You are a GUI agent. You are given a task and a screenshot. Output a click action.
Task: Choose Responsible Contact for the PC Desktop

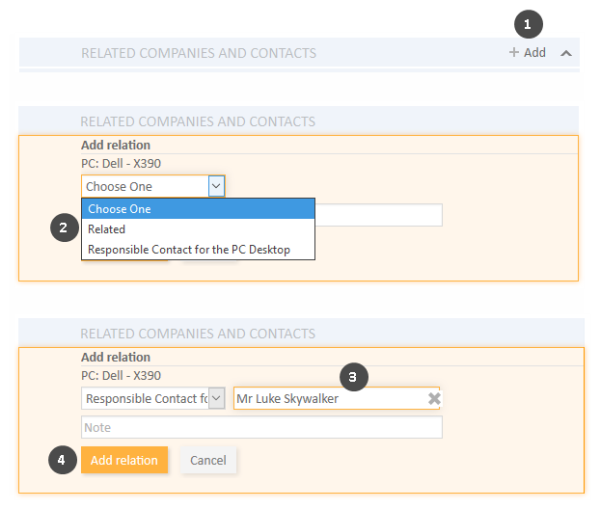tap(198, 250)
